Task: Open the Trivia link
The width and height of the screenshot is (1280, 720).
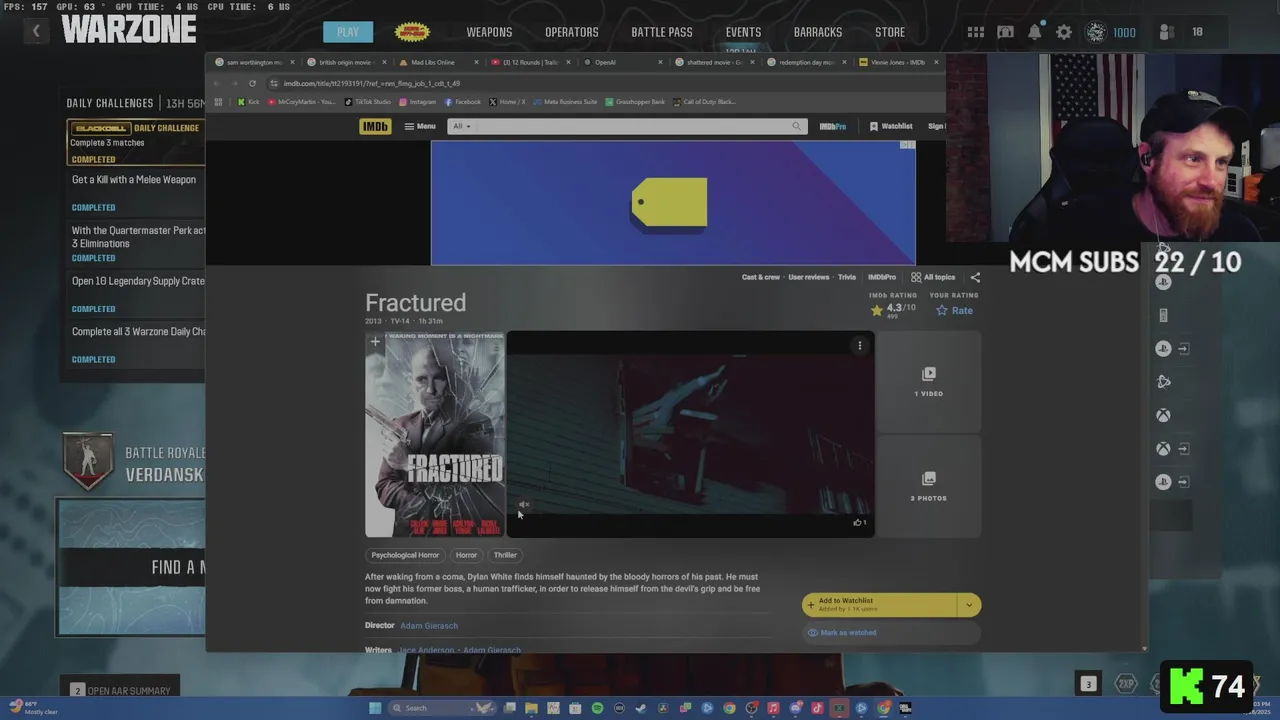Action: pos(847,277)
